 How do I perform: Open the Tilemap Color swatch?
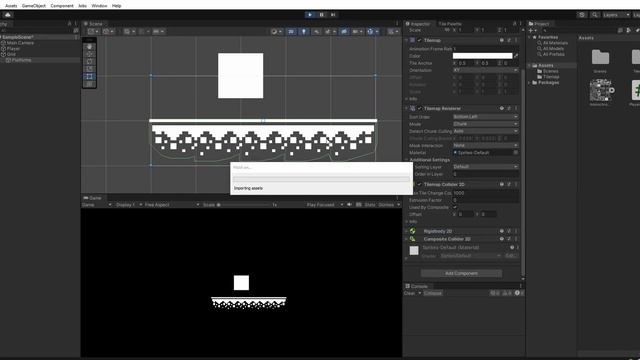coord(482,56)
